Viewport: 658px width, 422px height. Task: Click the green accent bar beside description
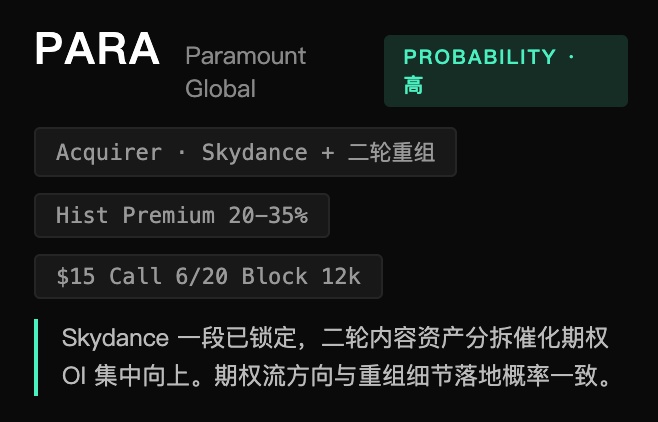(36, 358)
